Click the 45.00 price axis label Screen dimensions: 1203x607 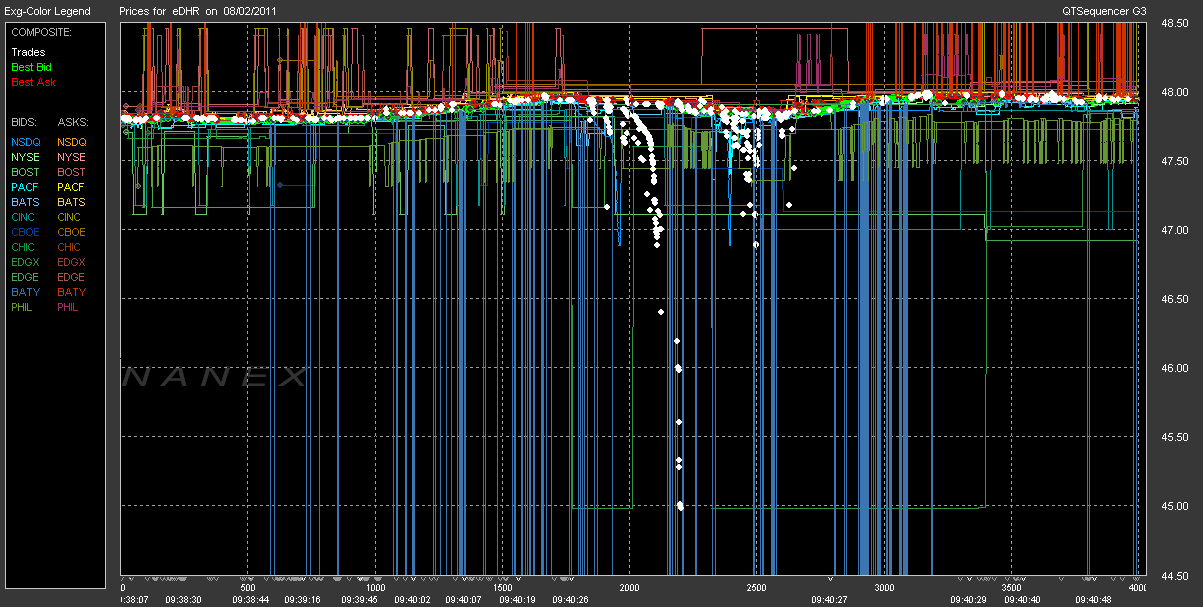click(x=1174, y=507)
